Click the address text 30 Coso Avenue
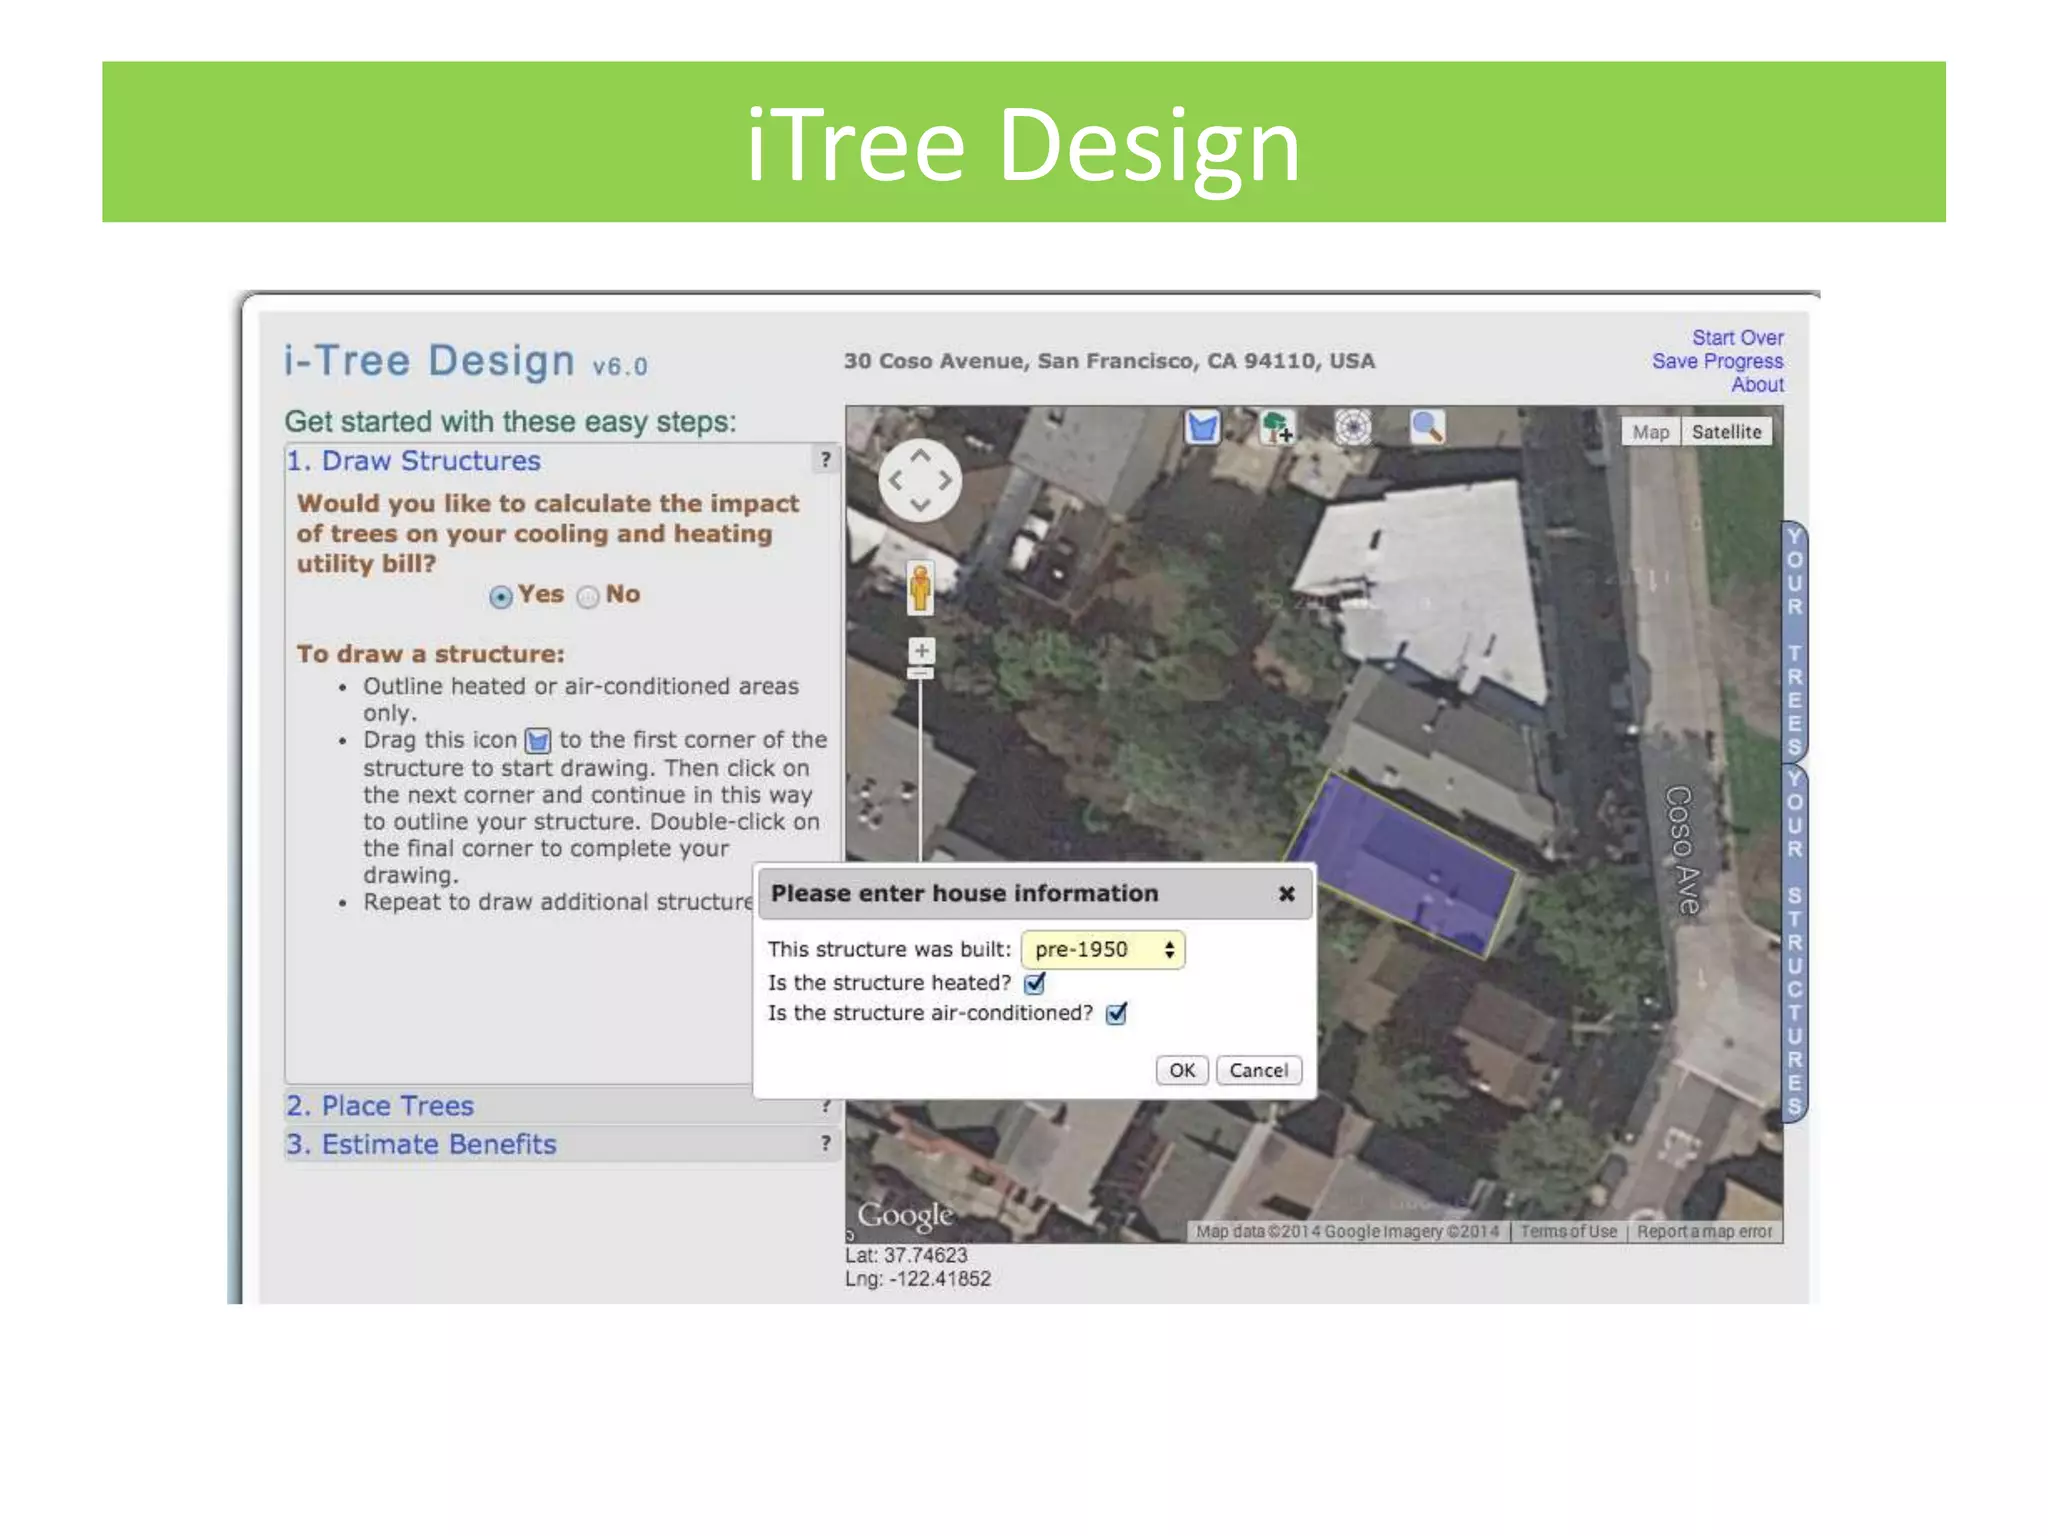The image size is (2048, 1536). (x=1109, y=361)
